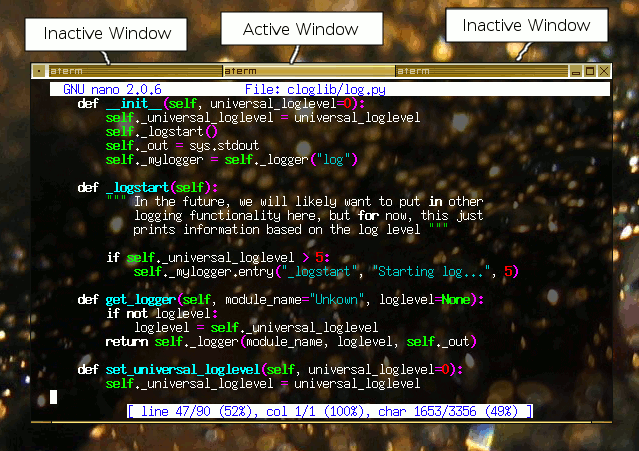Click the 'if not loglevel:' line
Image resolution: width=639 pixels, height=451 pixels.
162,314
